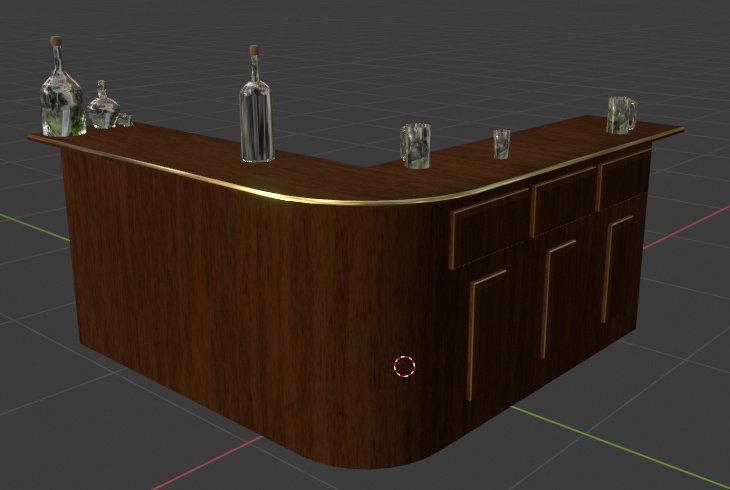Select the beer mug near the counter's inner corner

(x=415, y=145)
